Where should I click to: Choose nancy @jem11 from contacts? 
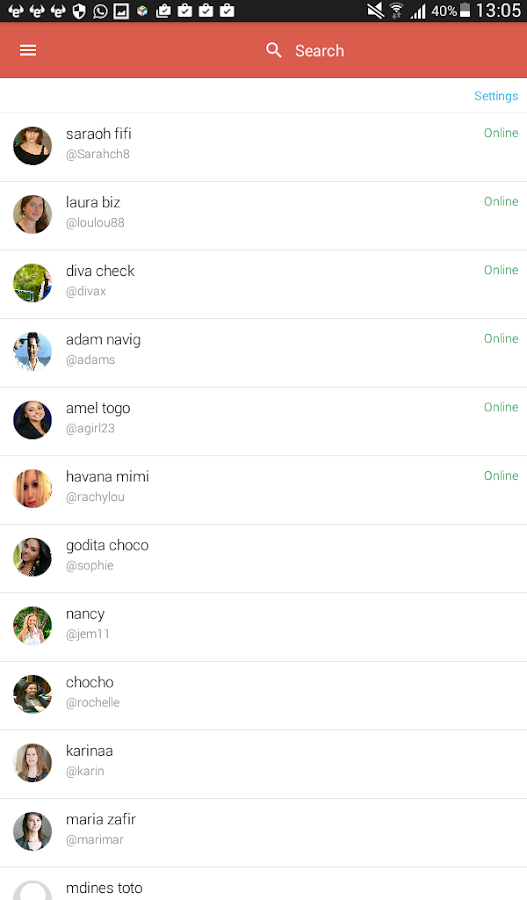point(264,627)
